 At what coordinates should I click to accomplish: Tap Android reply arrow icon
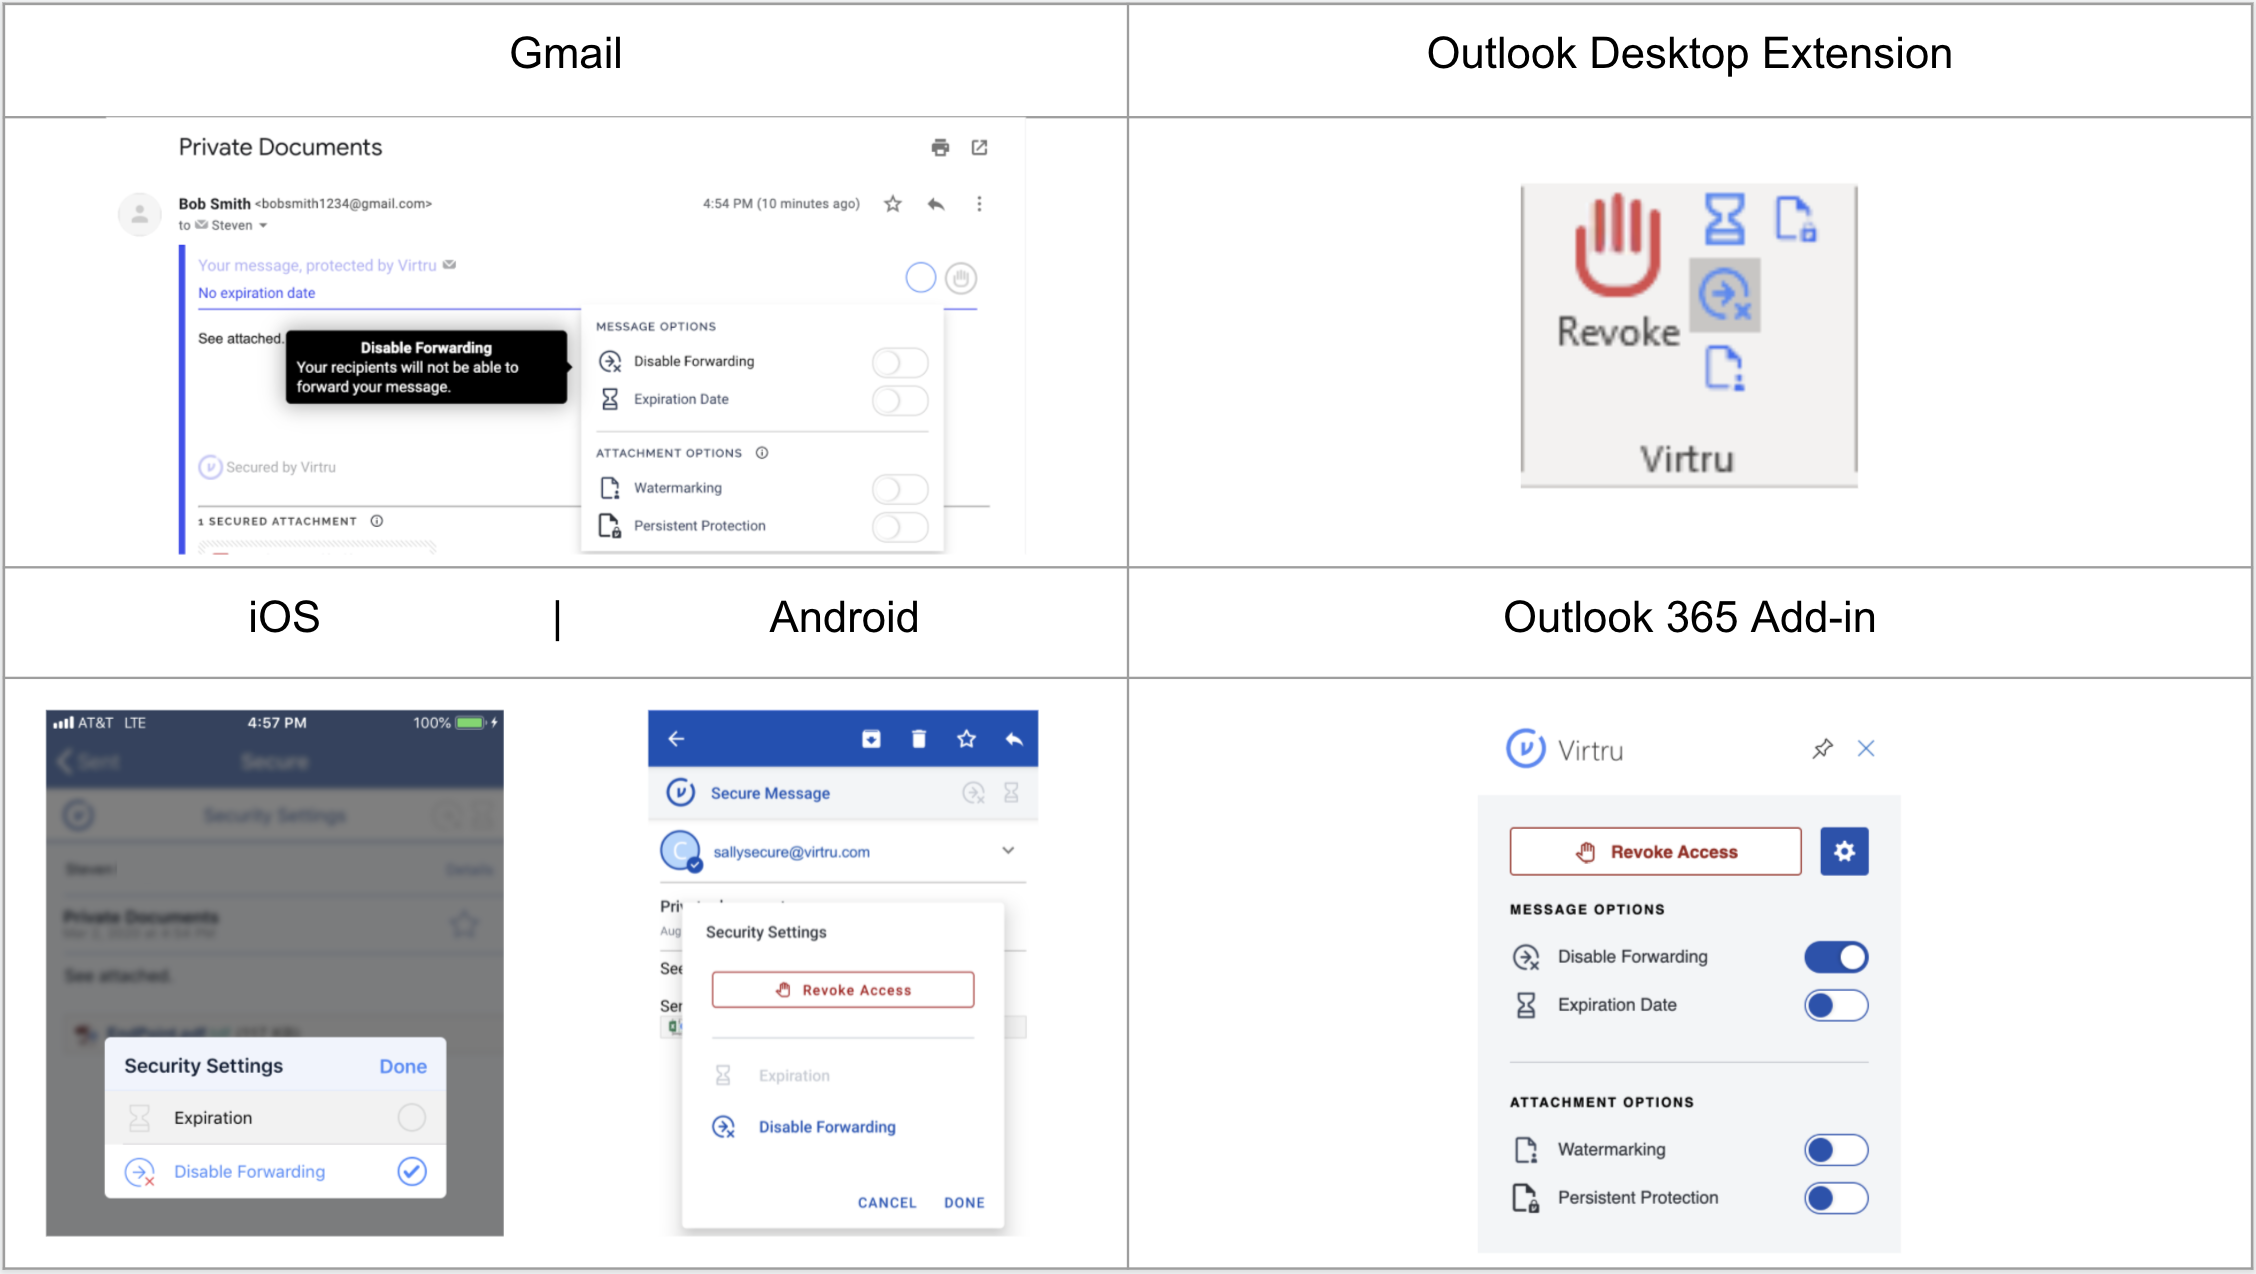(1014, 739)
